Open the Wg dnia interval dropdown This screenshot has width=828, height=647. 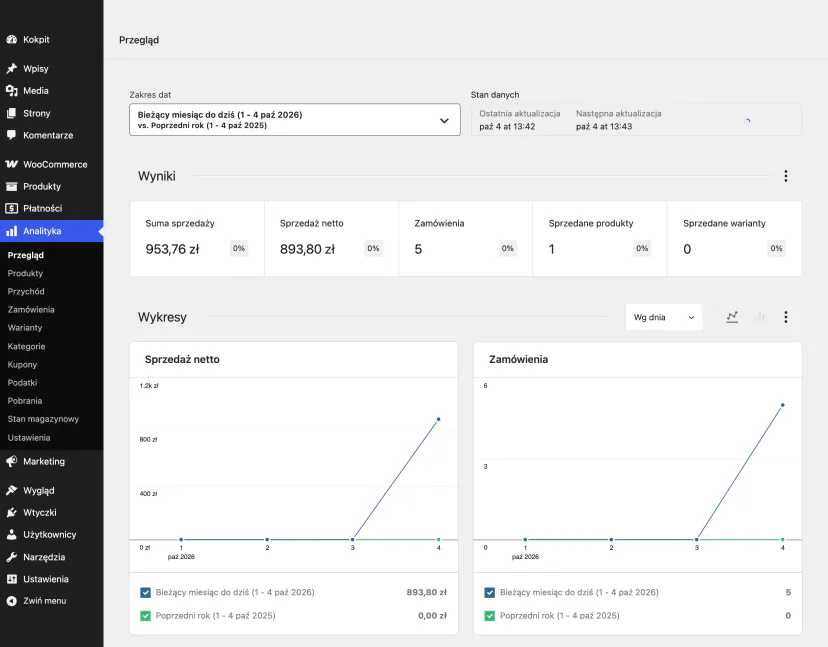point(664,317)
